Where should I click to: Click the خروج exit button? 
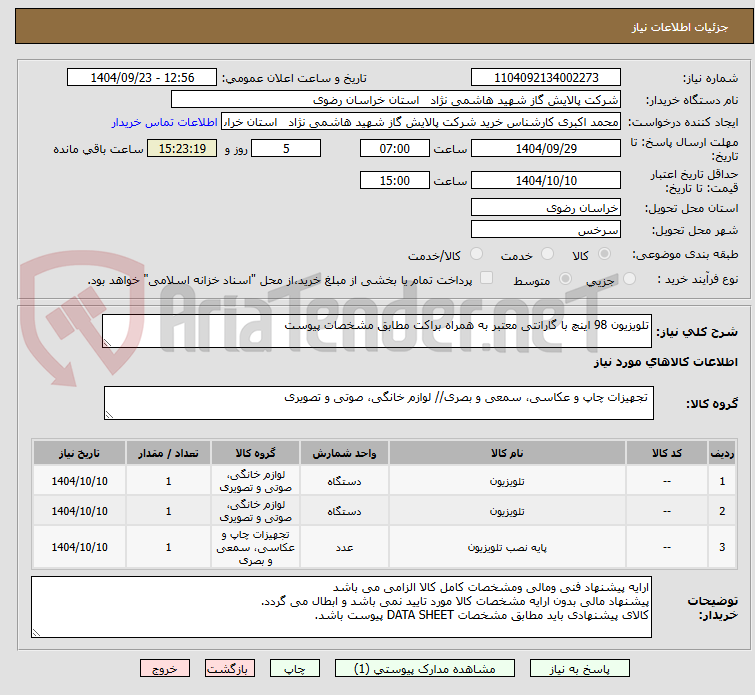click(x=165, y=669)
